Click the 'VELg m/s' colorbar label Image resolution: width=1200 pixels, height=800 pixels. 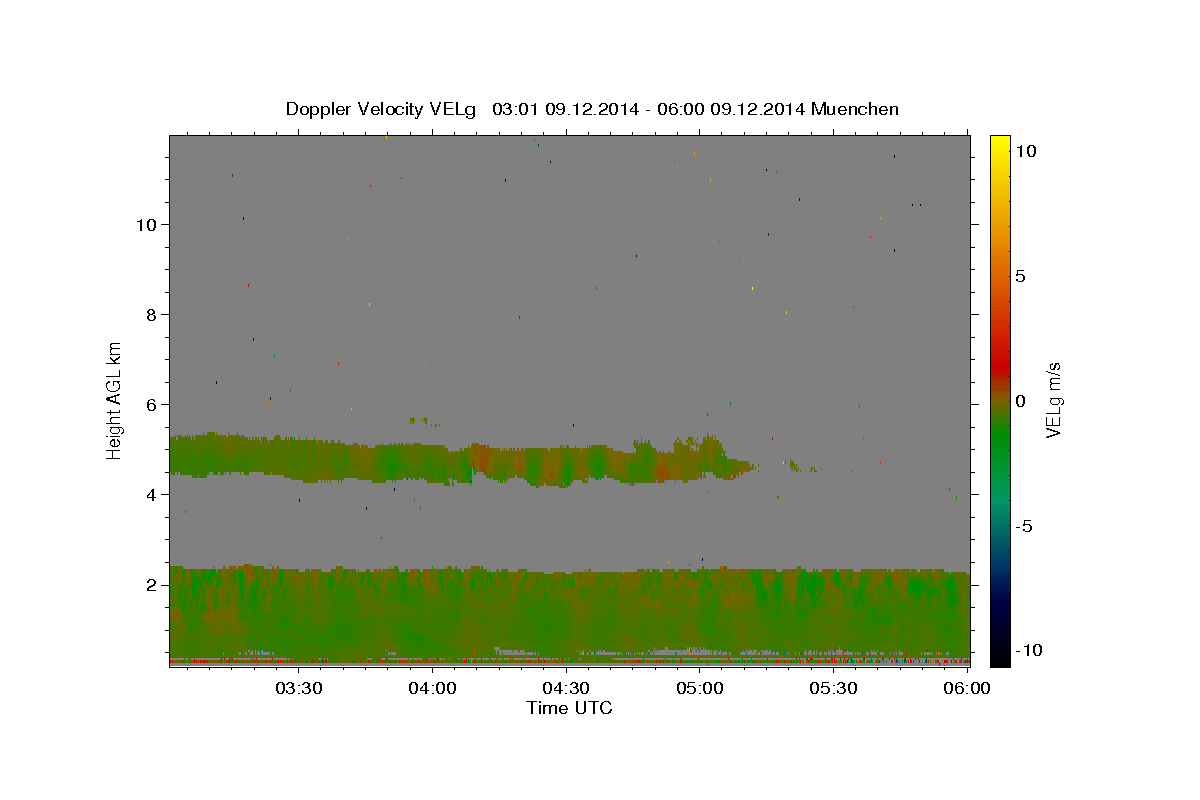1053,399
